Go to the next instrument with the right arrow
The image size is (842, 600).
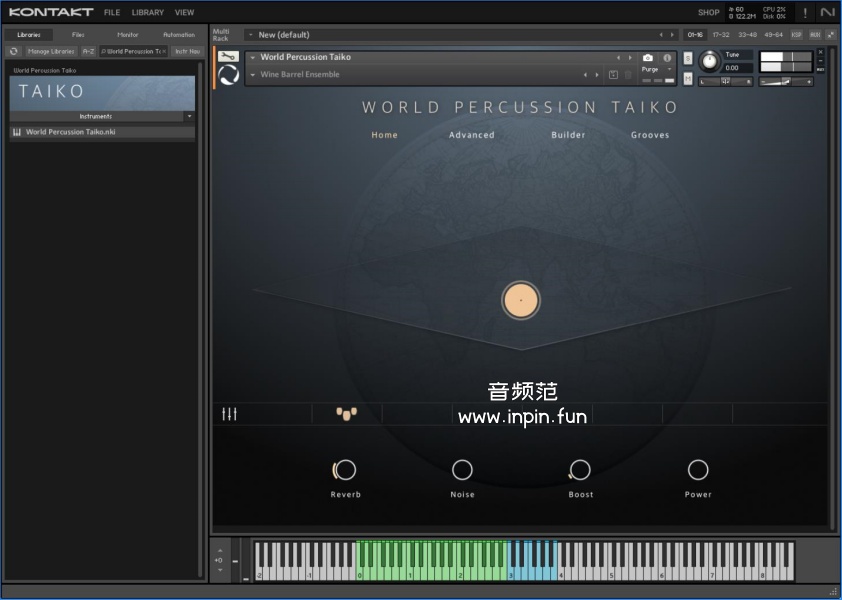coord(630,57)
